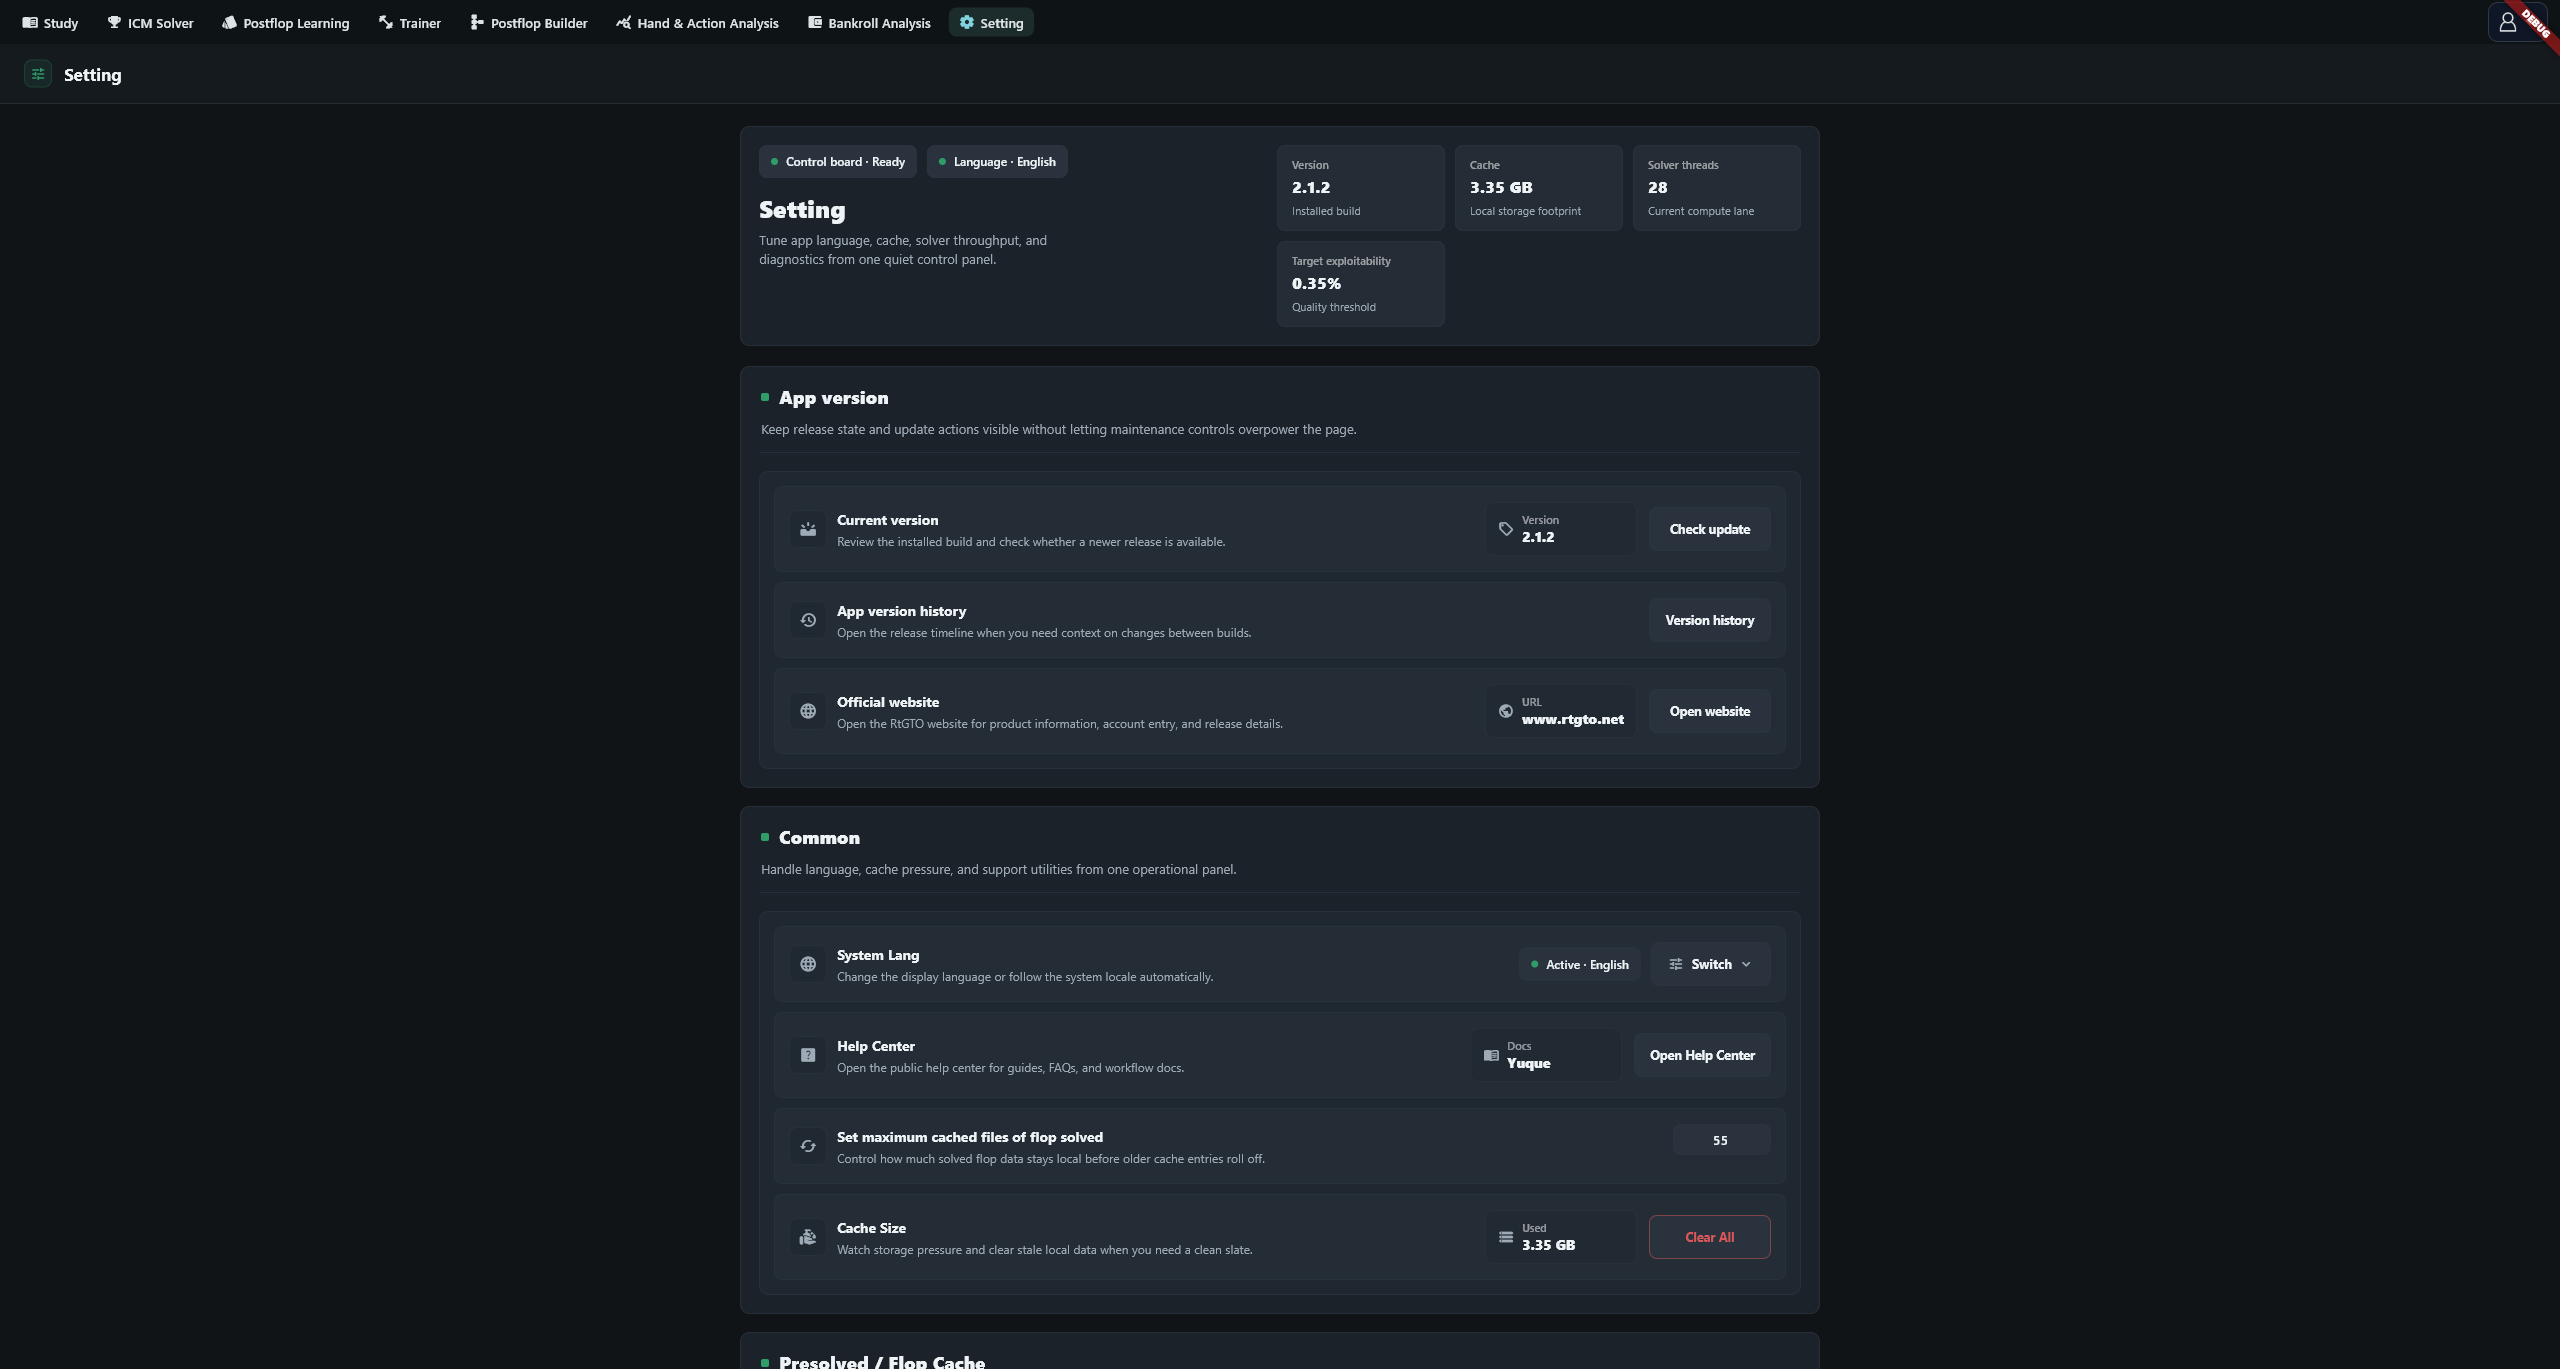Click the Open website button
Viewport: 2560px width, 1369px height.
1710,711
